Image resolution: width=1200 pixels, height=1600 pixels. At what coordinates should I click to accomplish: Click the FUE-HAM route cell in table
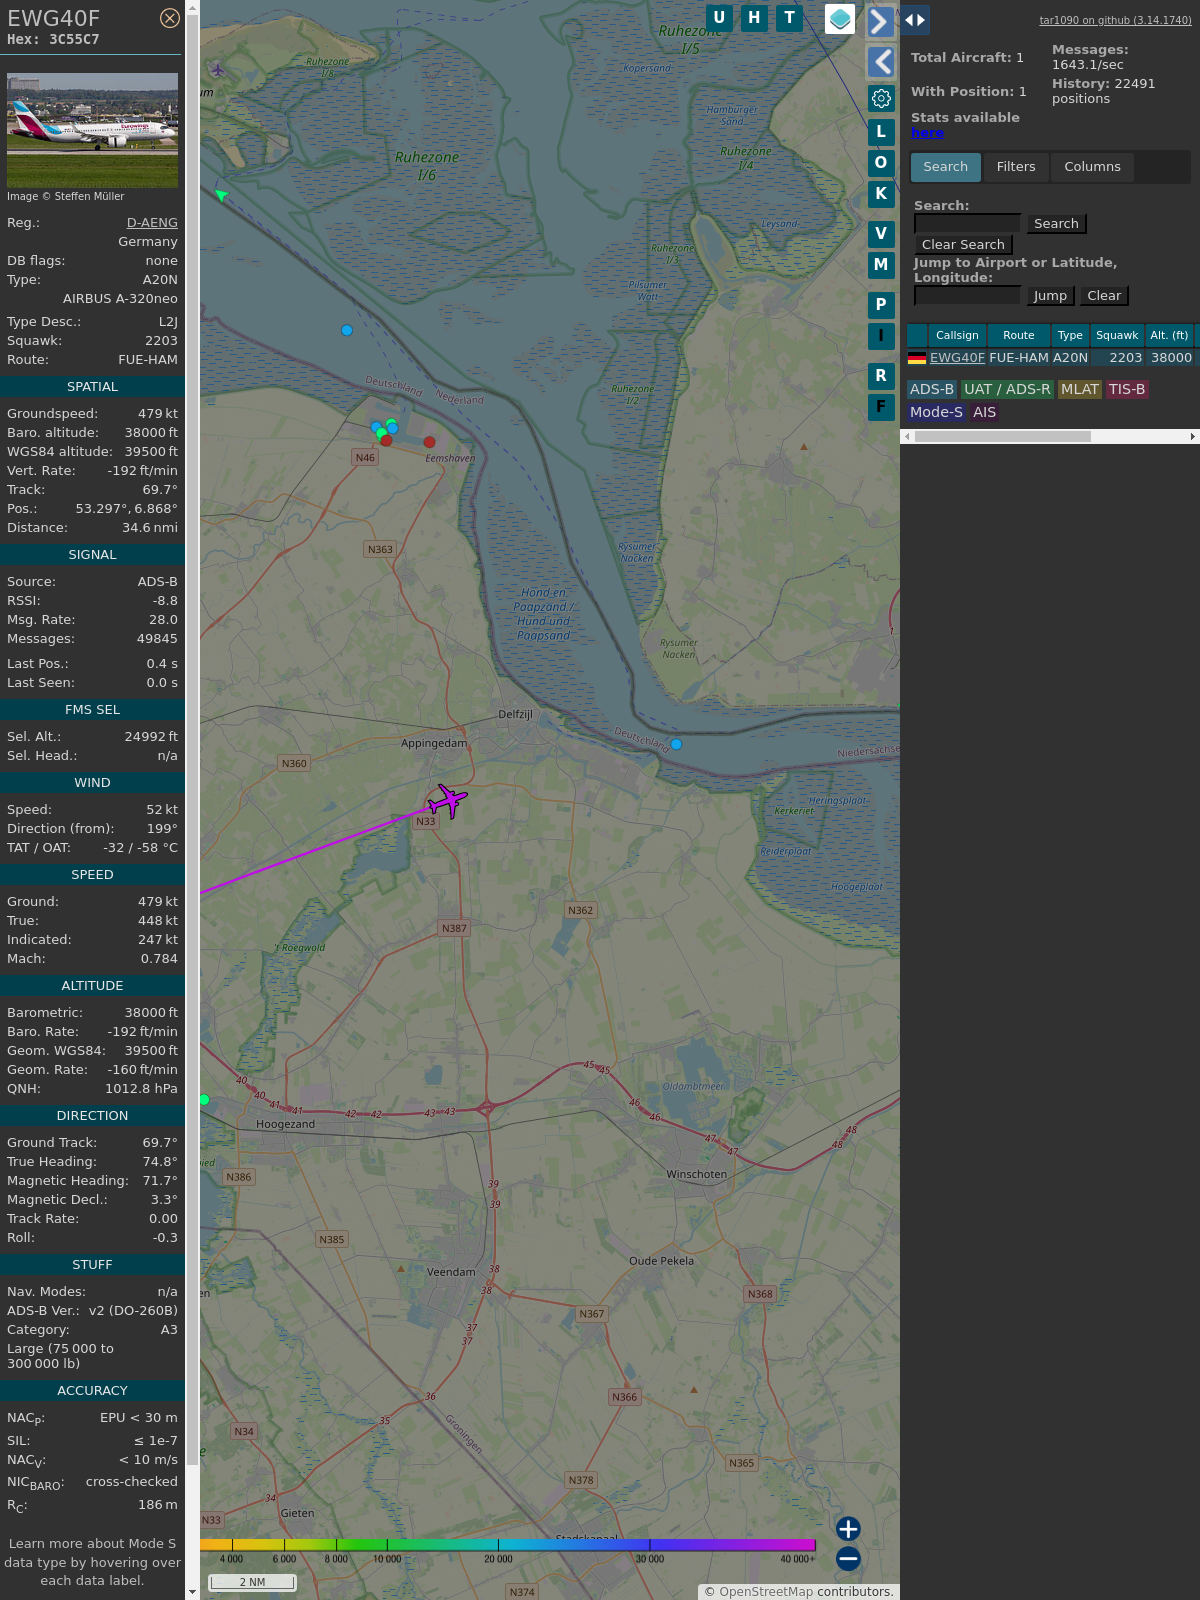point(1019,358)
